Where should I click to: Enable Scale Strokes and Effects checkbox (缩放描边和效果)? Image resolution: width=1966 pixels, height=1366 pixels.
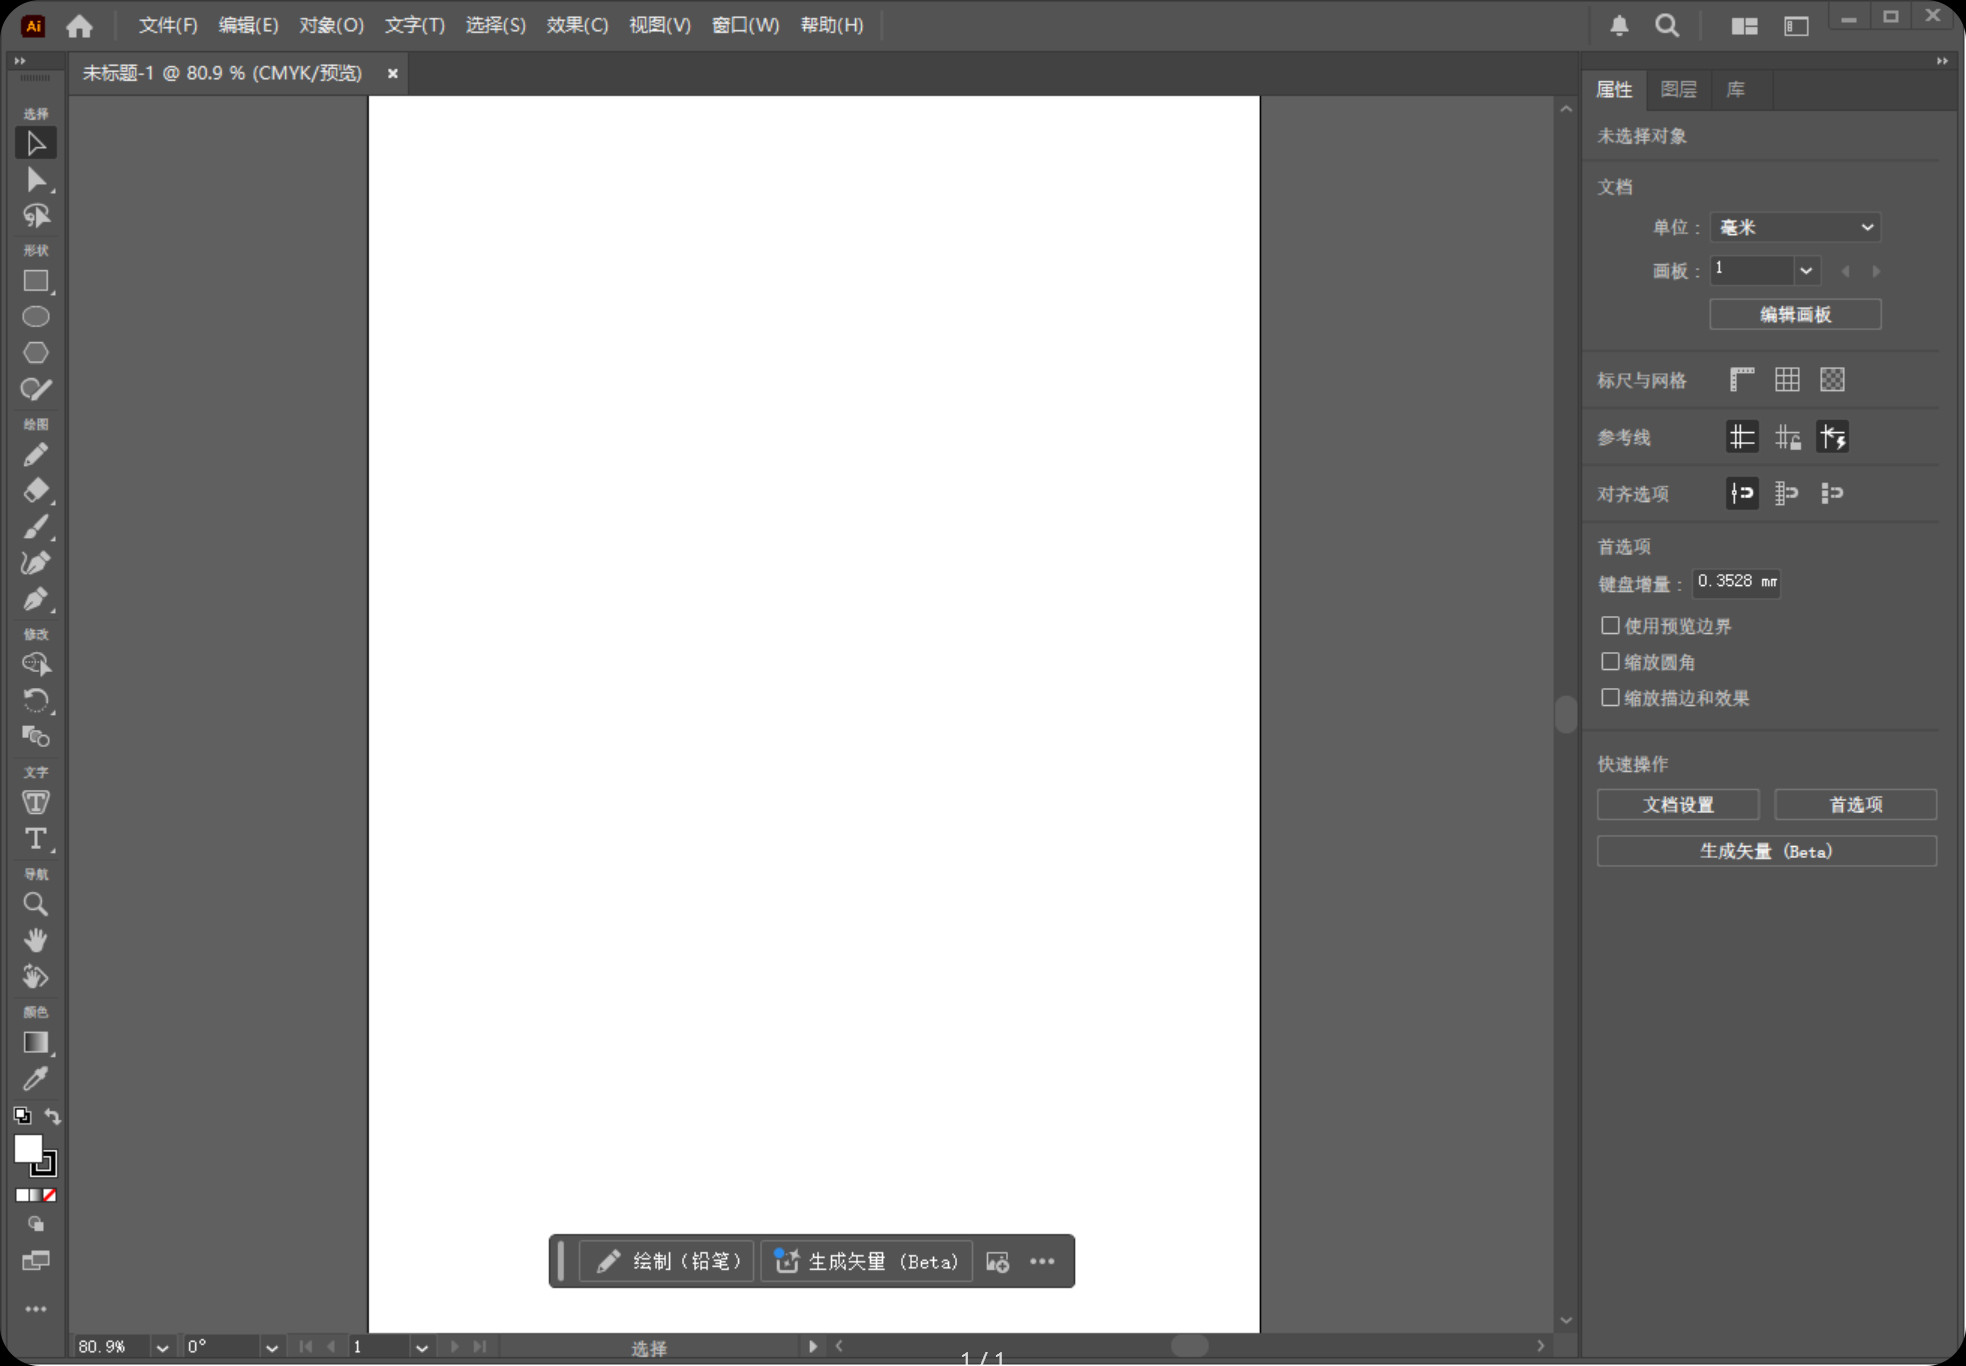[x=1610, y=698]
